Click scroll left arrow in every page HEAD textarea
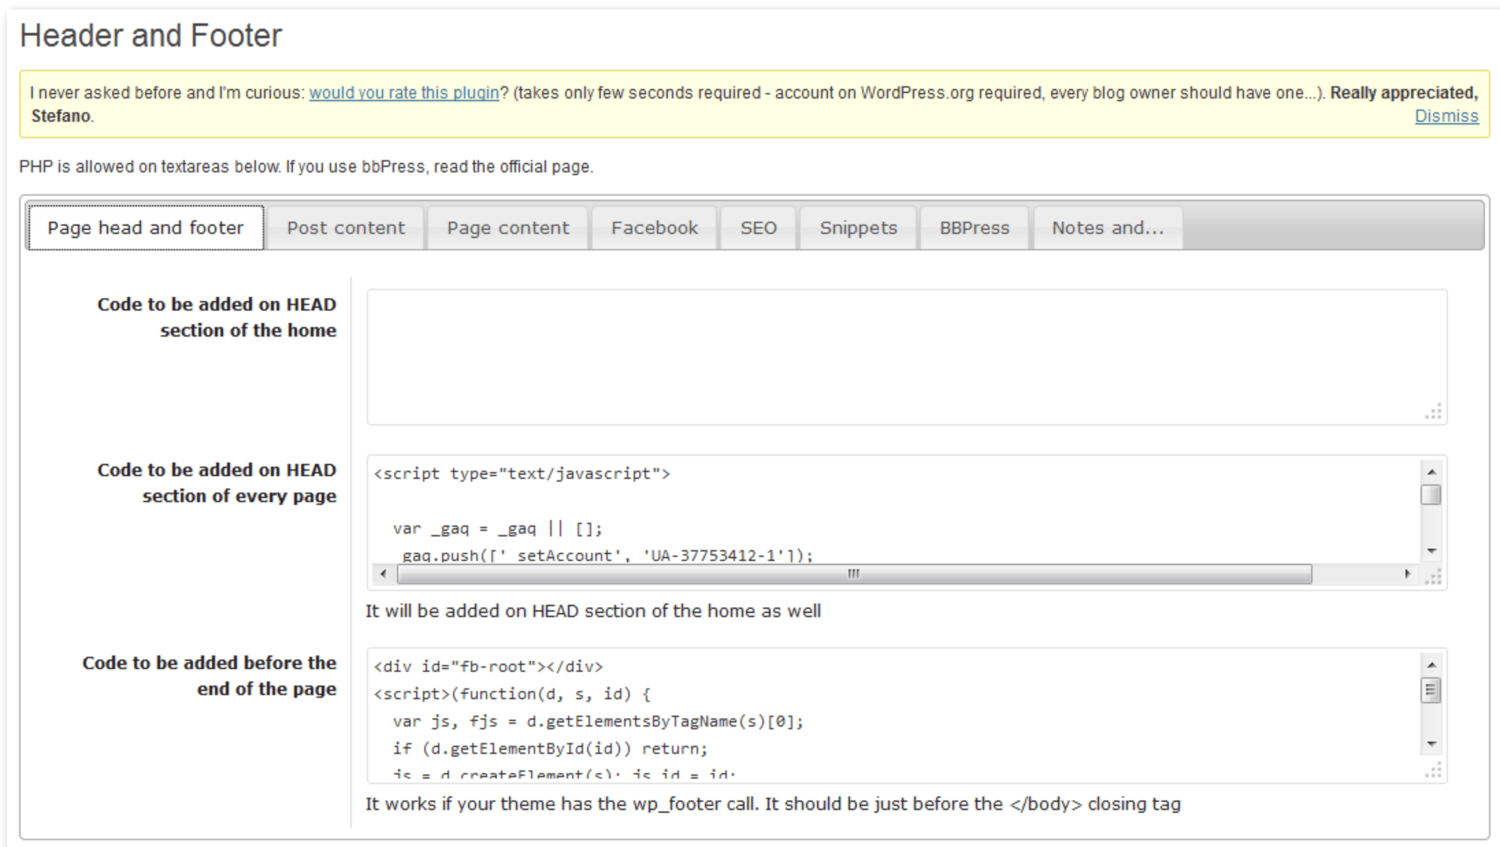Viewport: 1500px width, 847px height. [x=383, y=574]
